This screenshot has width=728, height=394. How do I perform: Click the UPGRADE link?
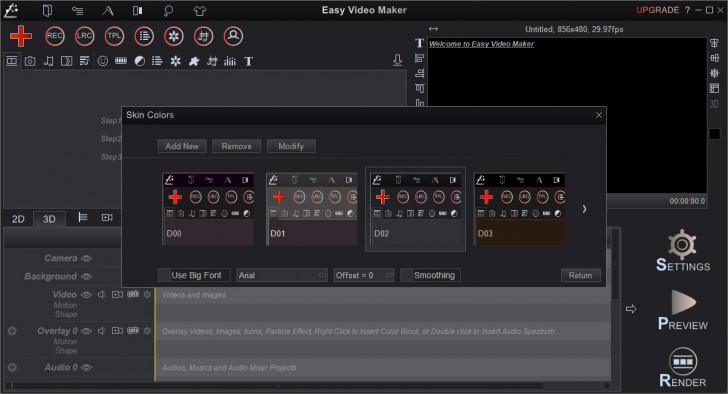tap(657, 10)
